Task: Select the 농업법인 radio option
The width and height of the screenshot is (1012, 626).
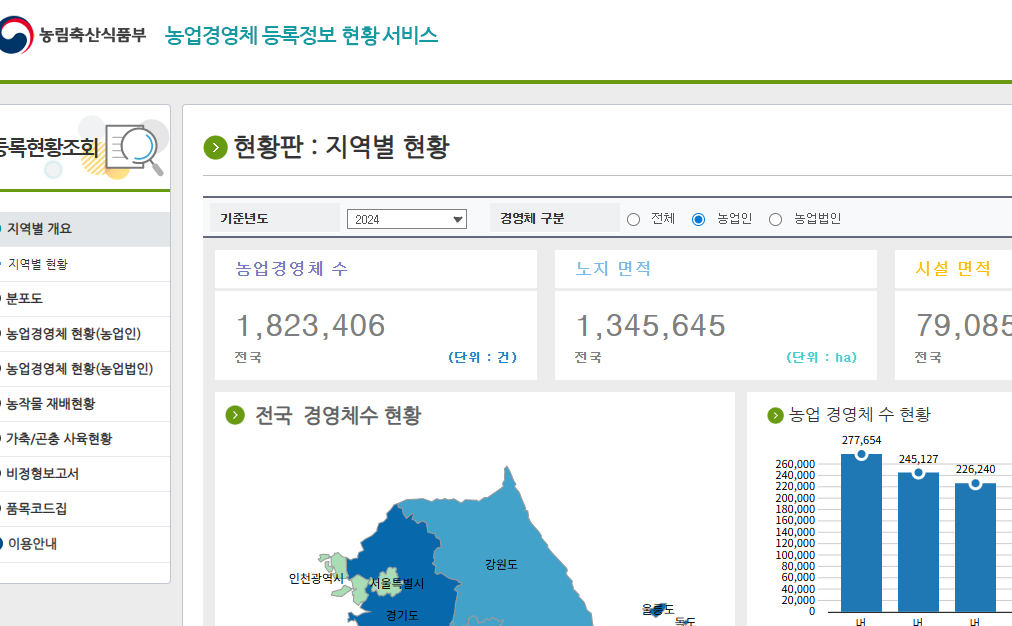Action: [775, 218]
